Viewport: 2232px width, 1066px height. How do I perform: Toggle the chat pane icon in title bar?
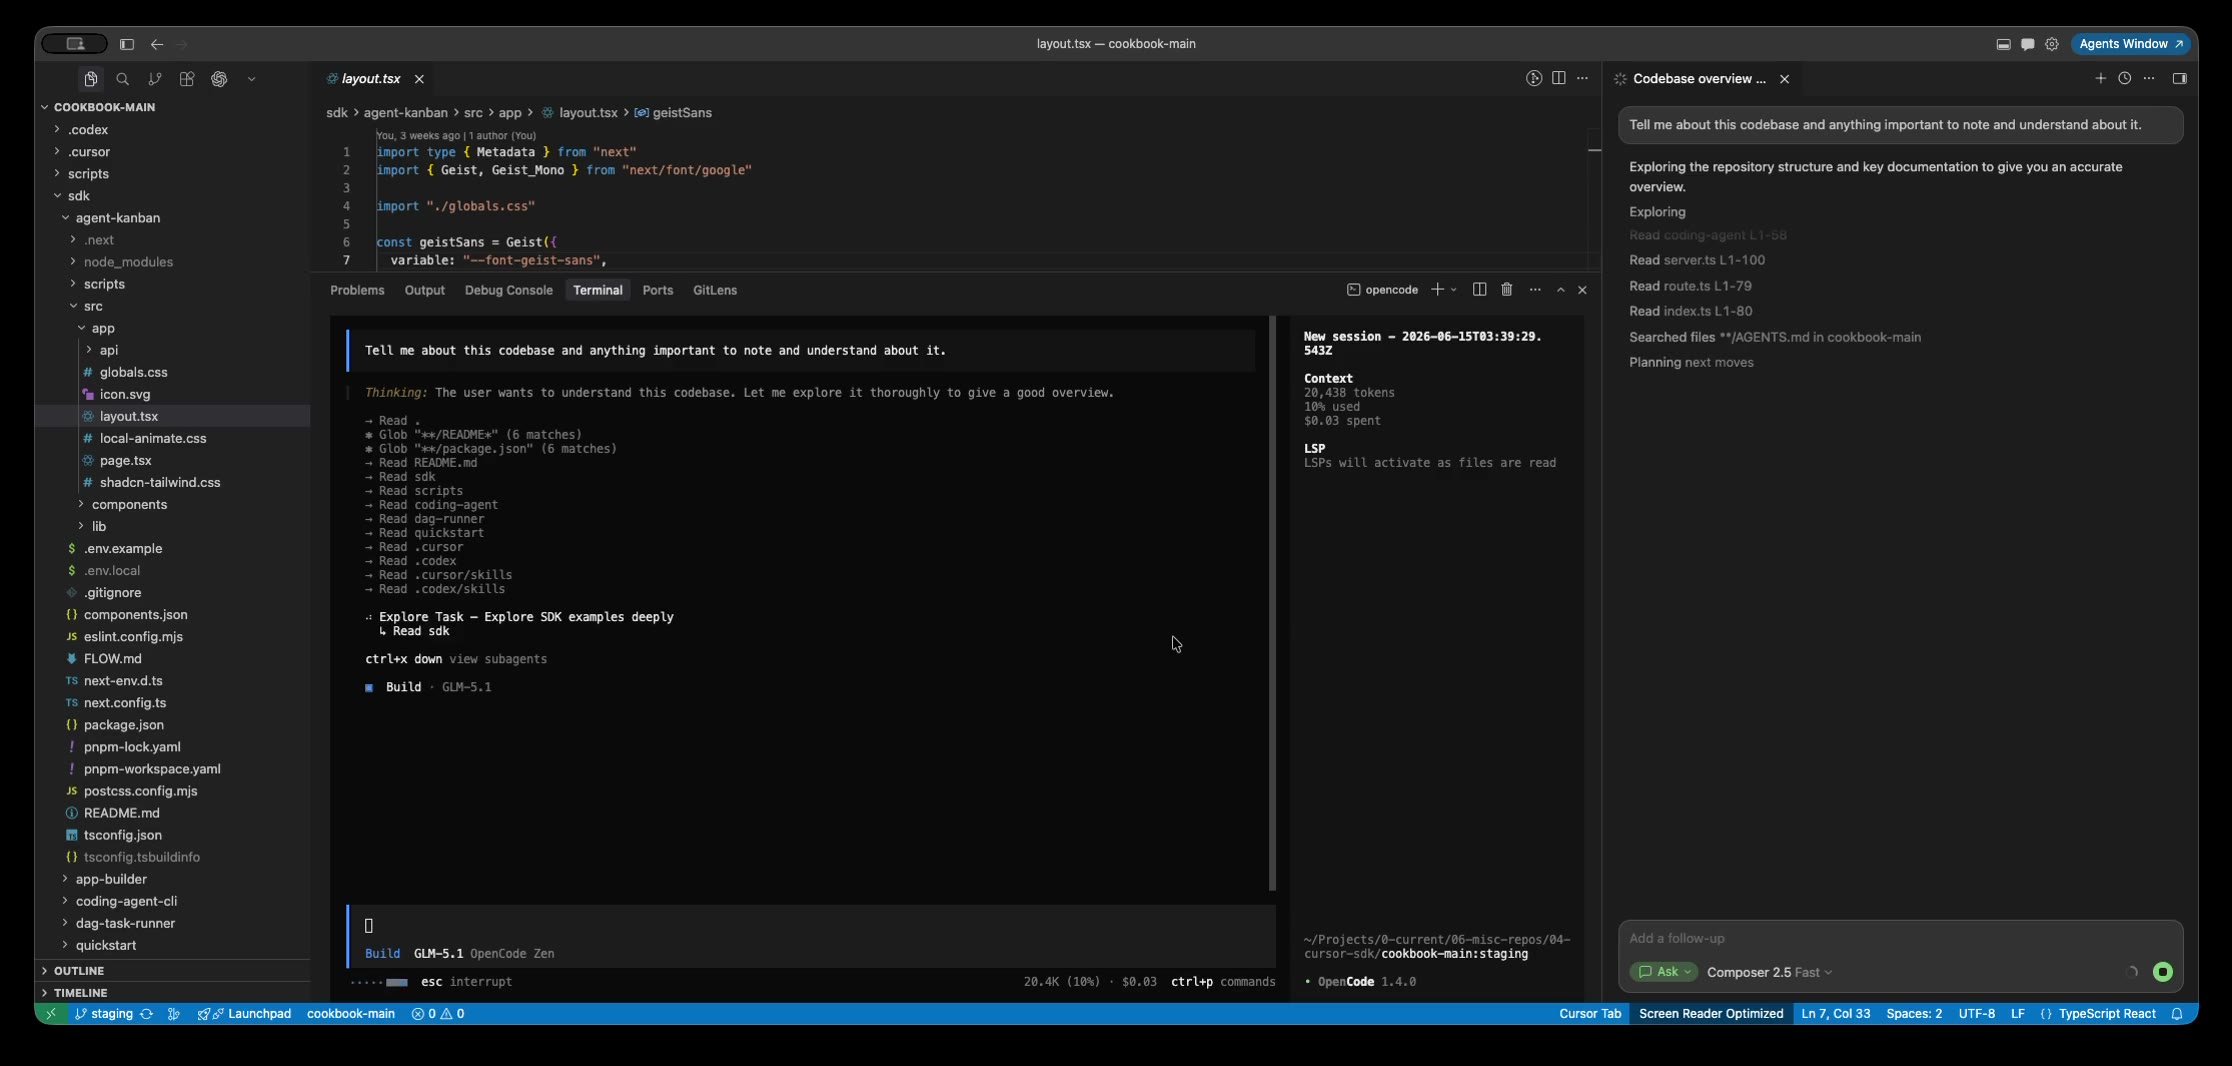[2027, 44]
